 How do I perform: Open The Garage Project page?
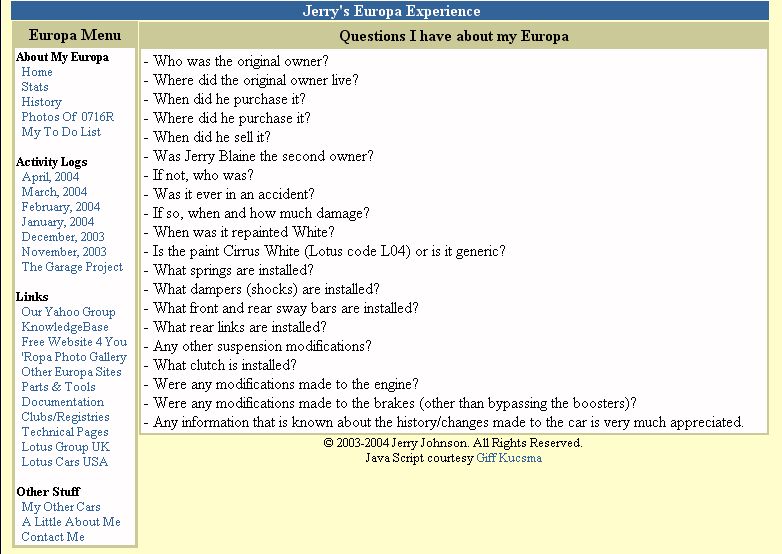pos(72,267)
